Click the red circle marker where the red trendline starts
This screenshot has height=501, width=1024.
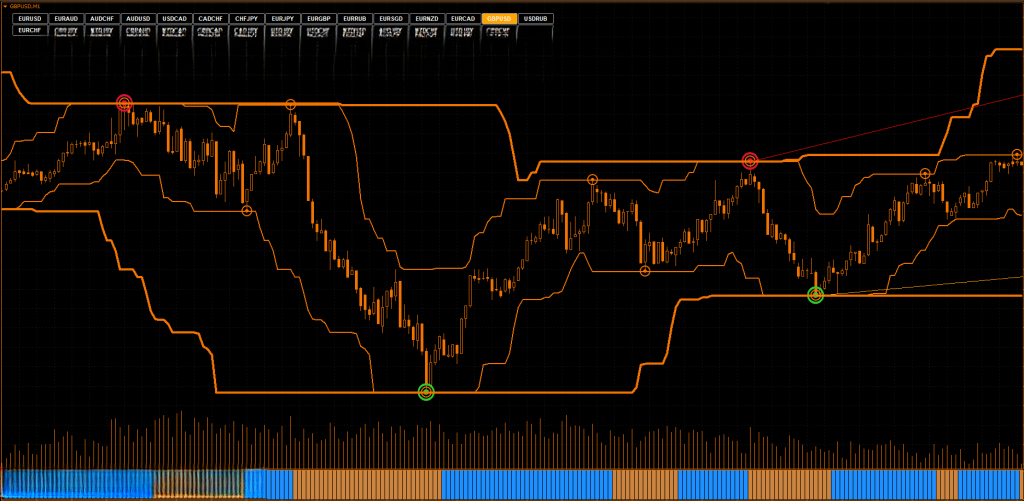click(750, 161)
